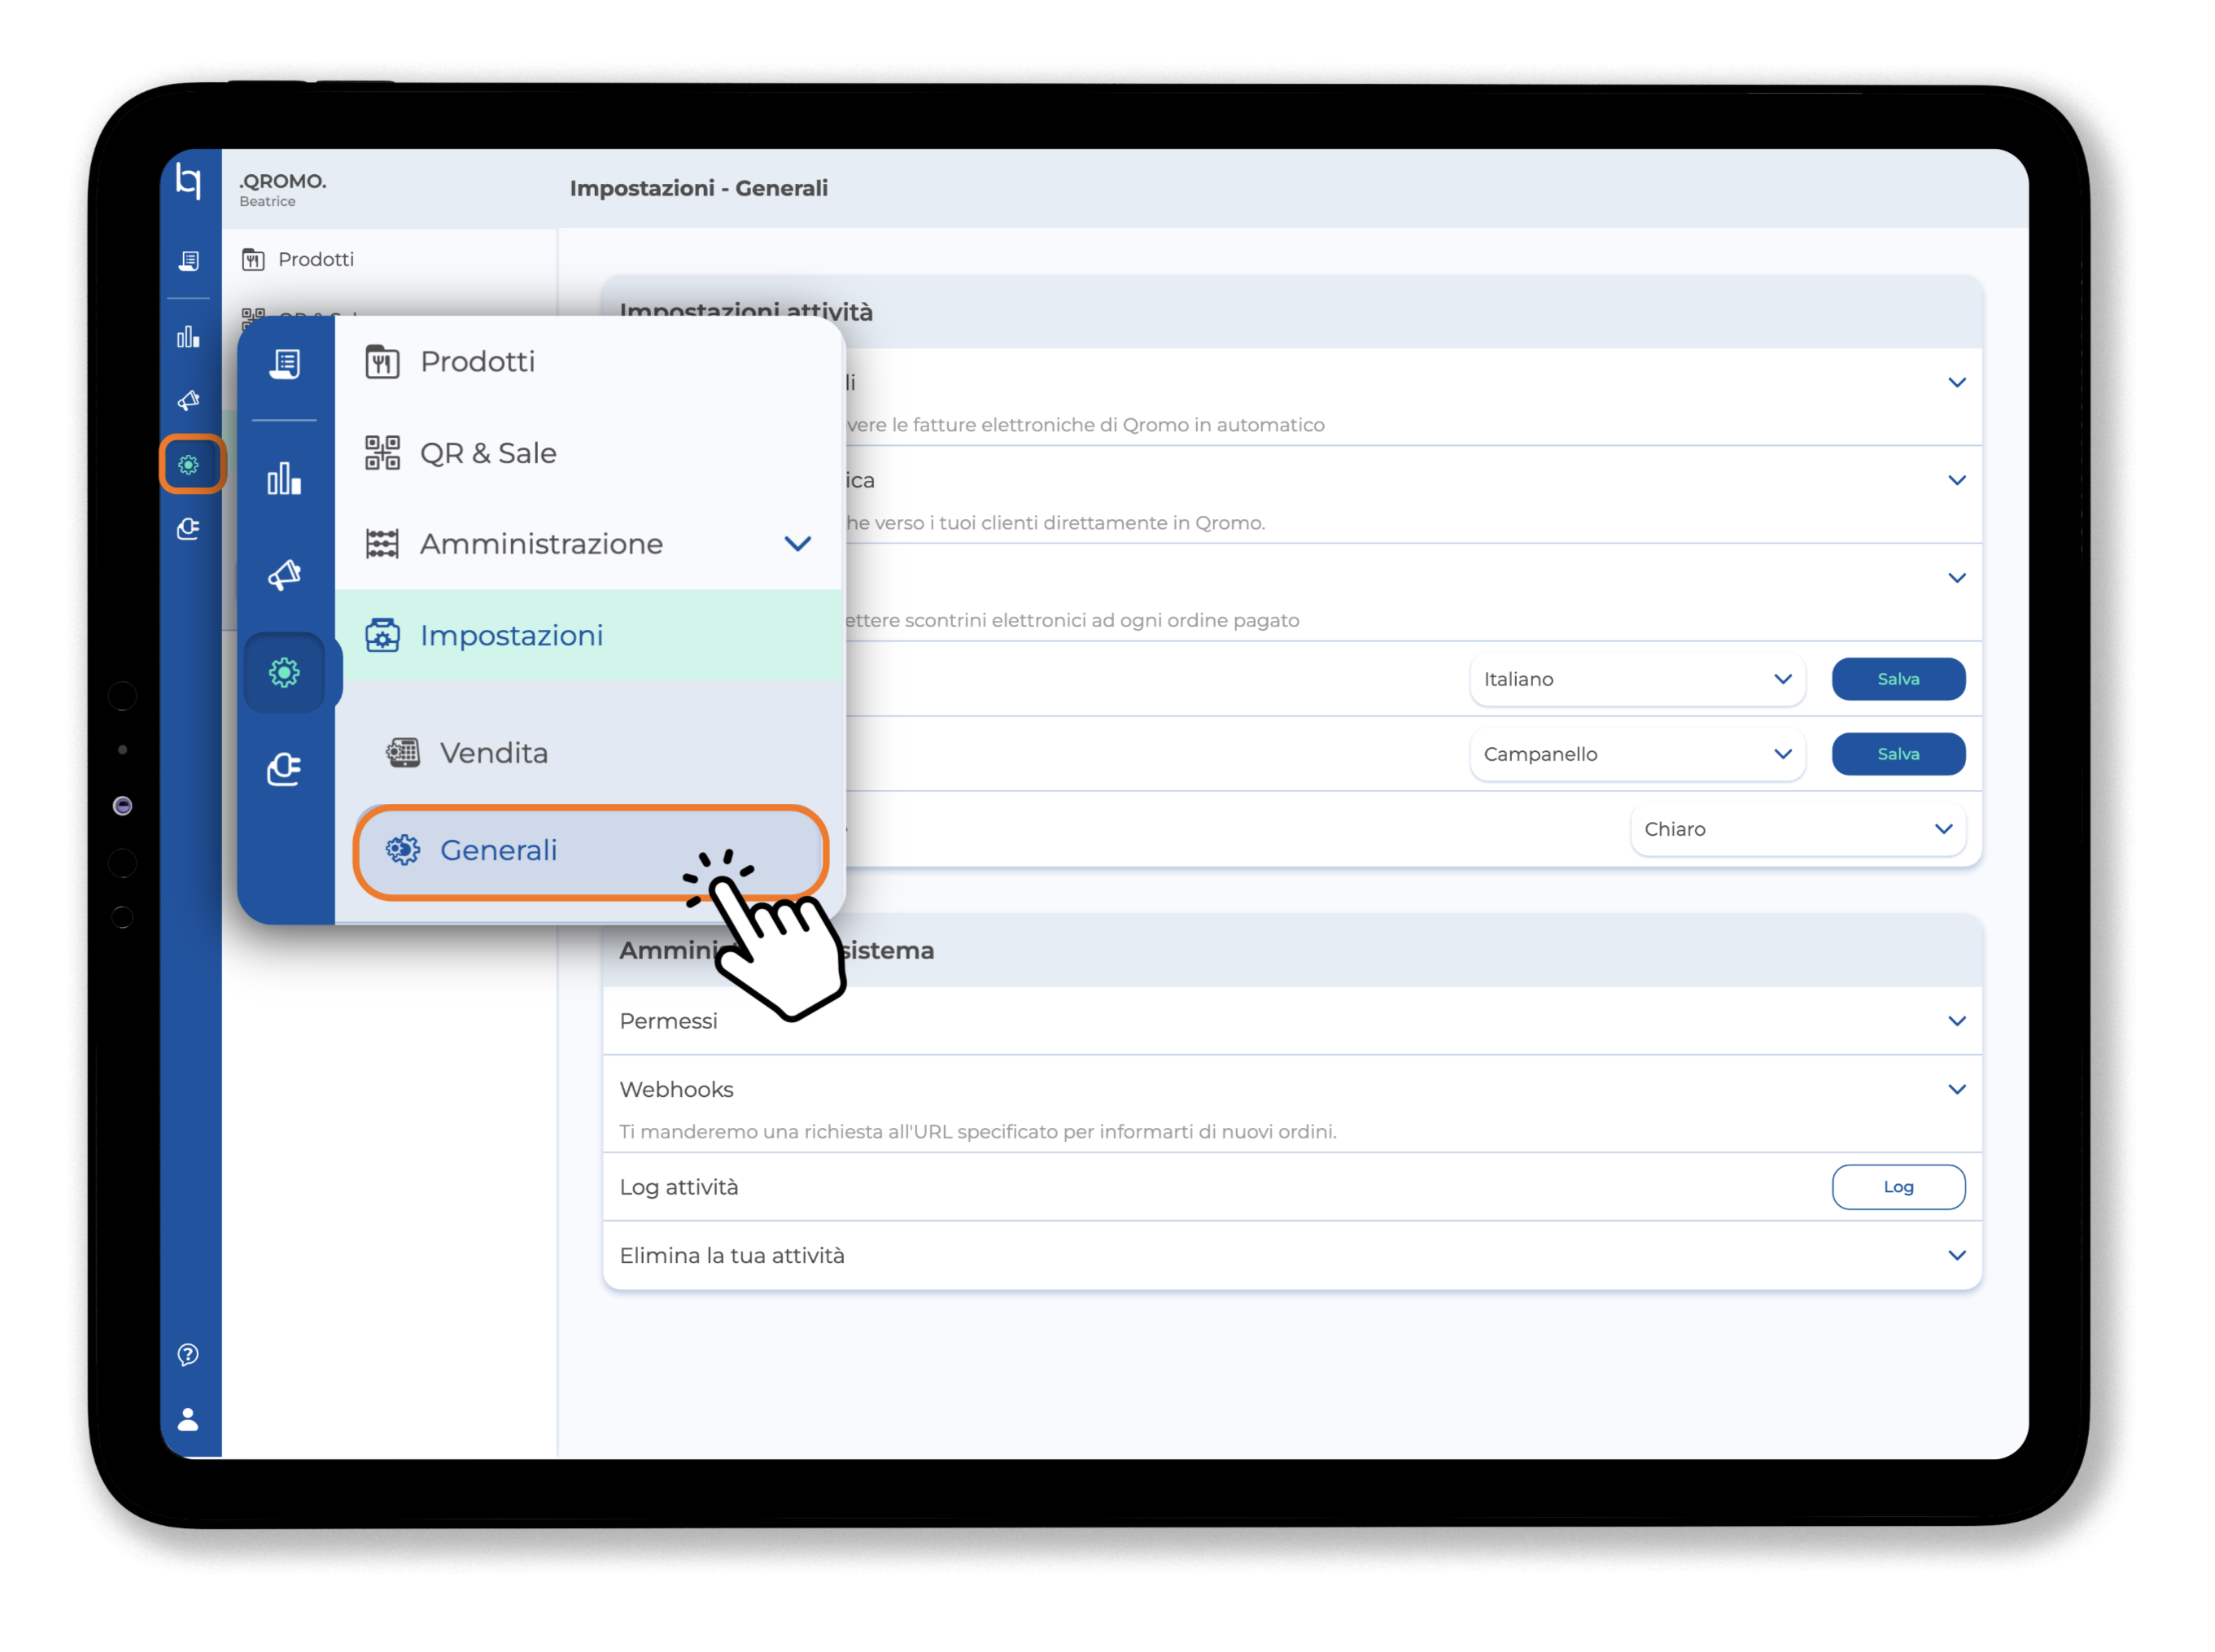The width and height of the screenshot is (2215, 1652).
Task: Expand the Webhooks row
Action: 1292,1105
